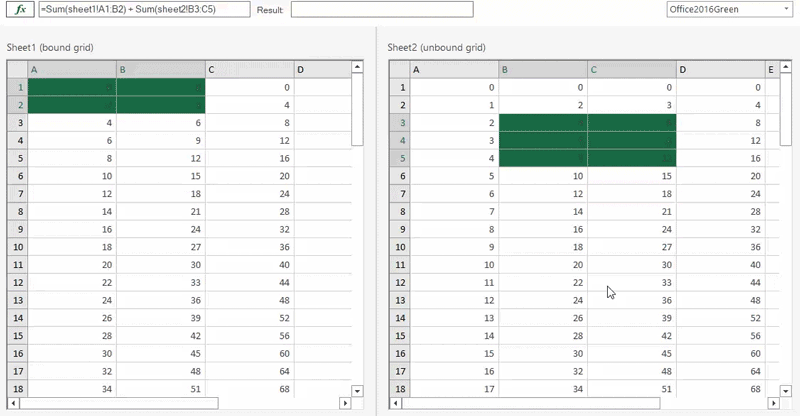Click Sheet2 cell D11 showing 40
This screenshot has height=416, width=800.
point(720,265)
